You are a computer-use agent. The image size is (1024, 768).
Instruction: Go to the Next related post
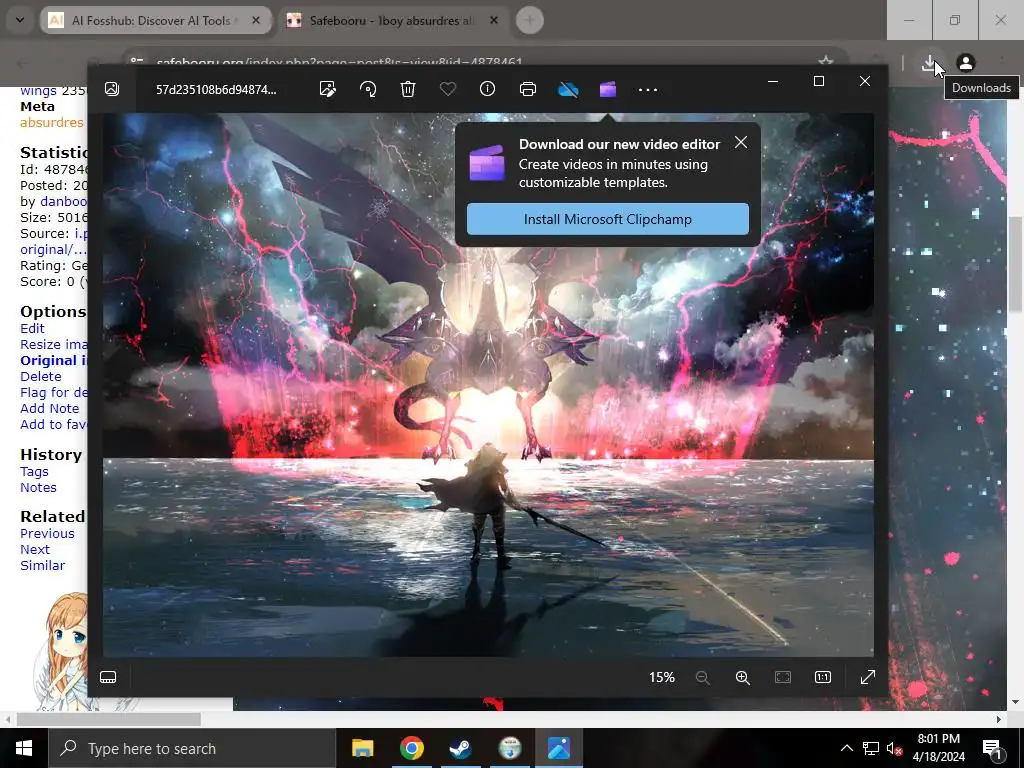point(35,550)
